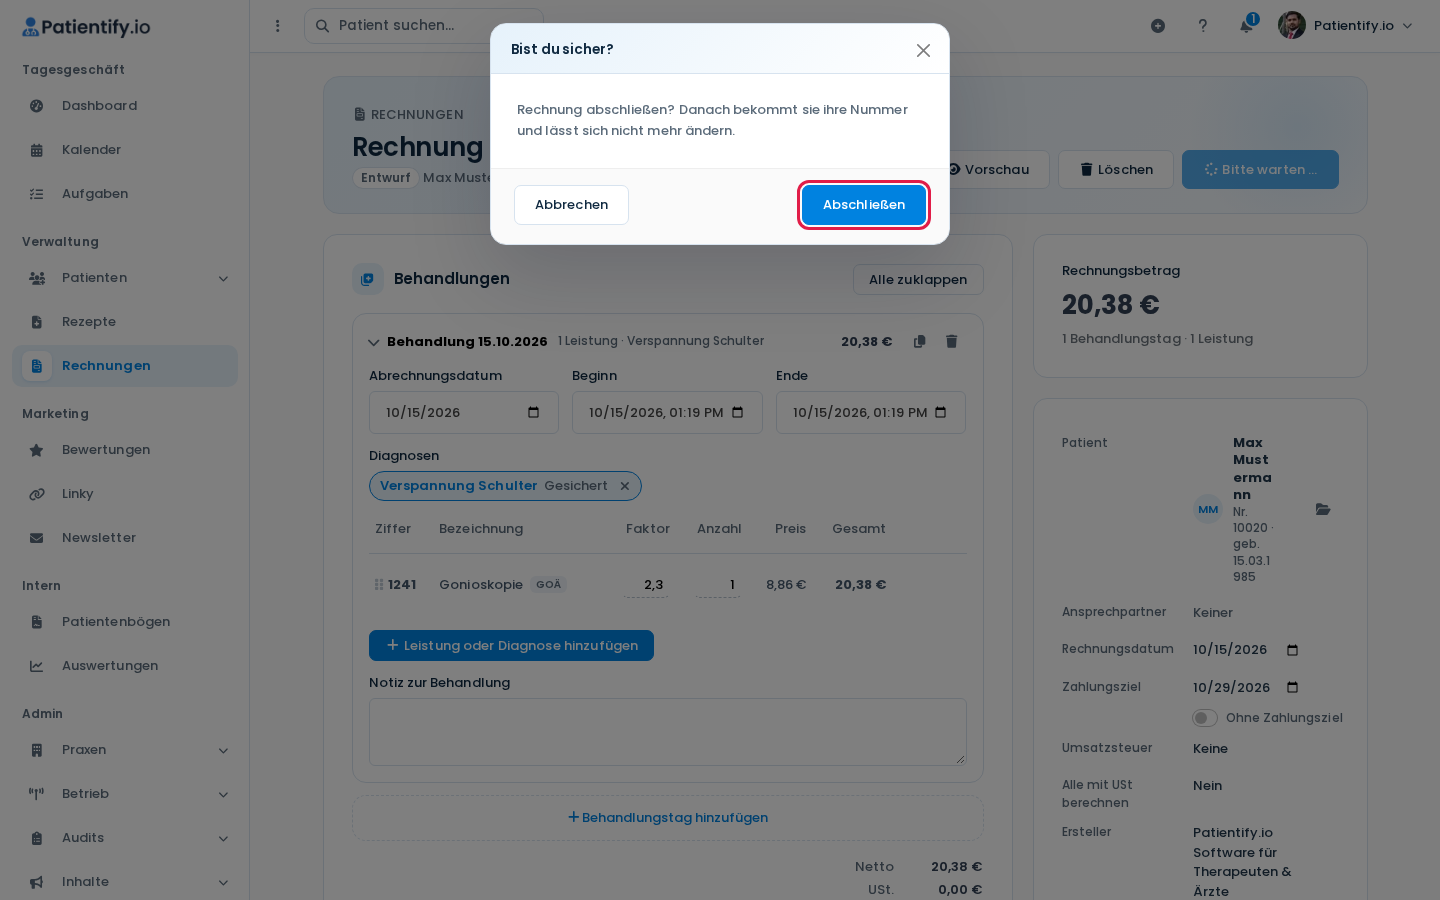Close the 'Bist du sicher?' dialog
This screenshot has height=900, width=1440.
tap(923, 50)
